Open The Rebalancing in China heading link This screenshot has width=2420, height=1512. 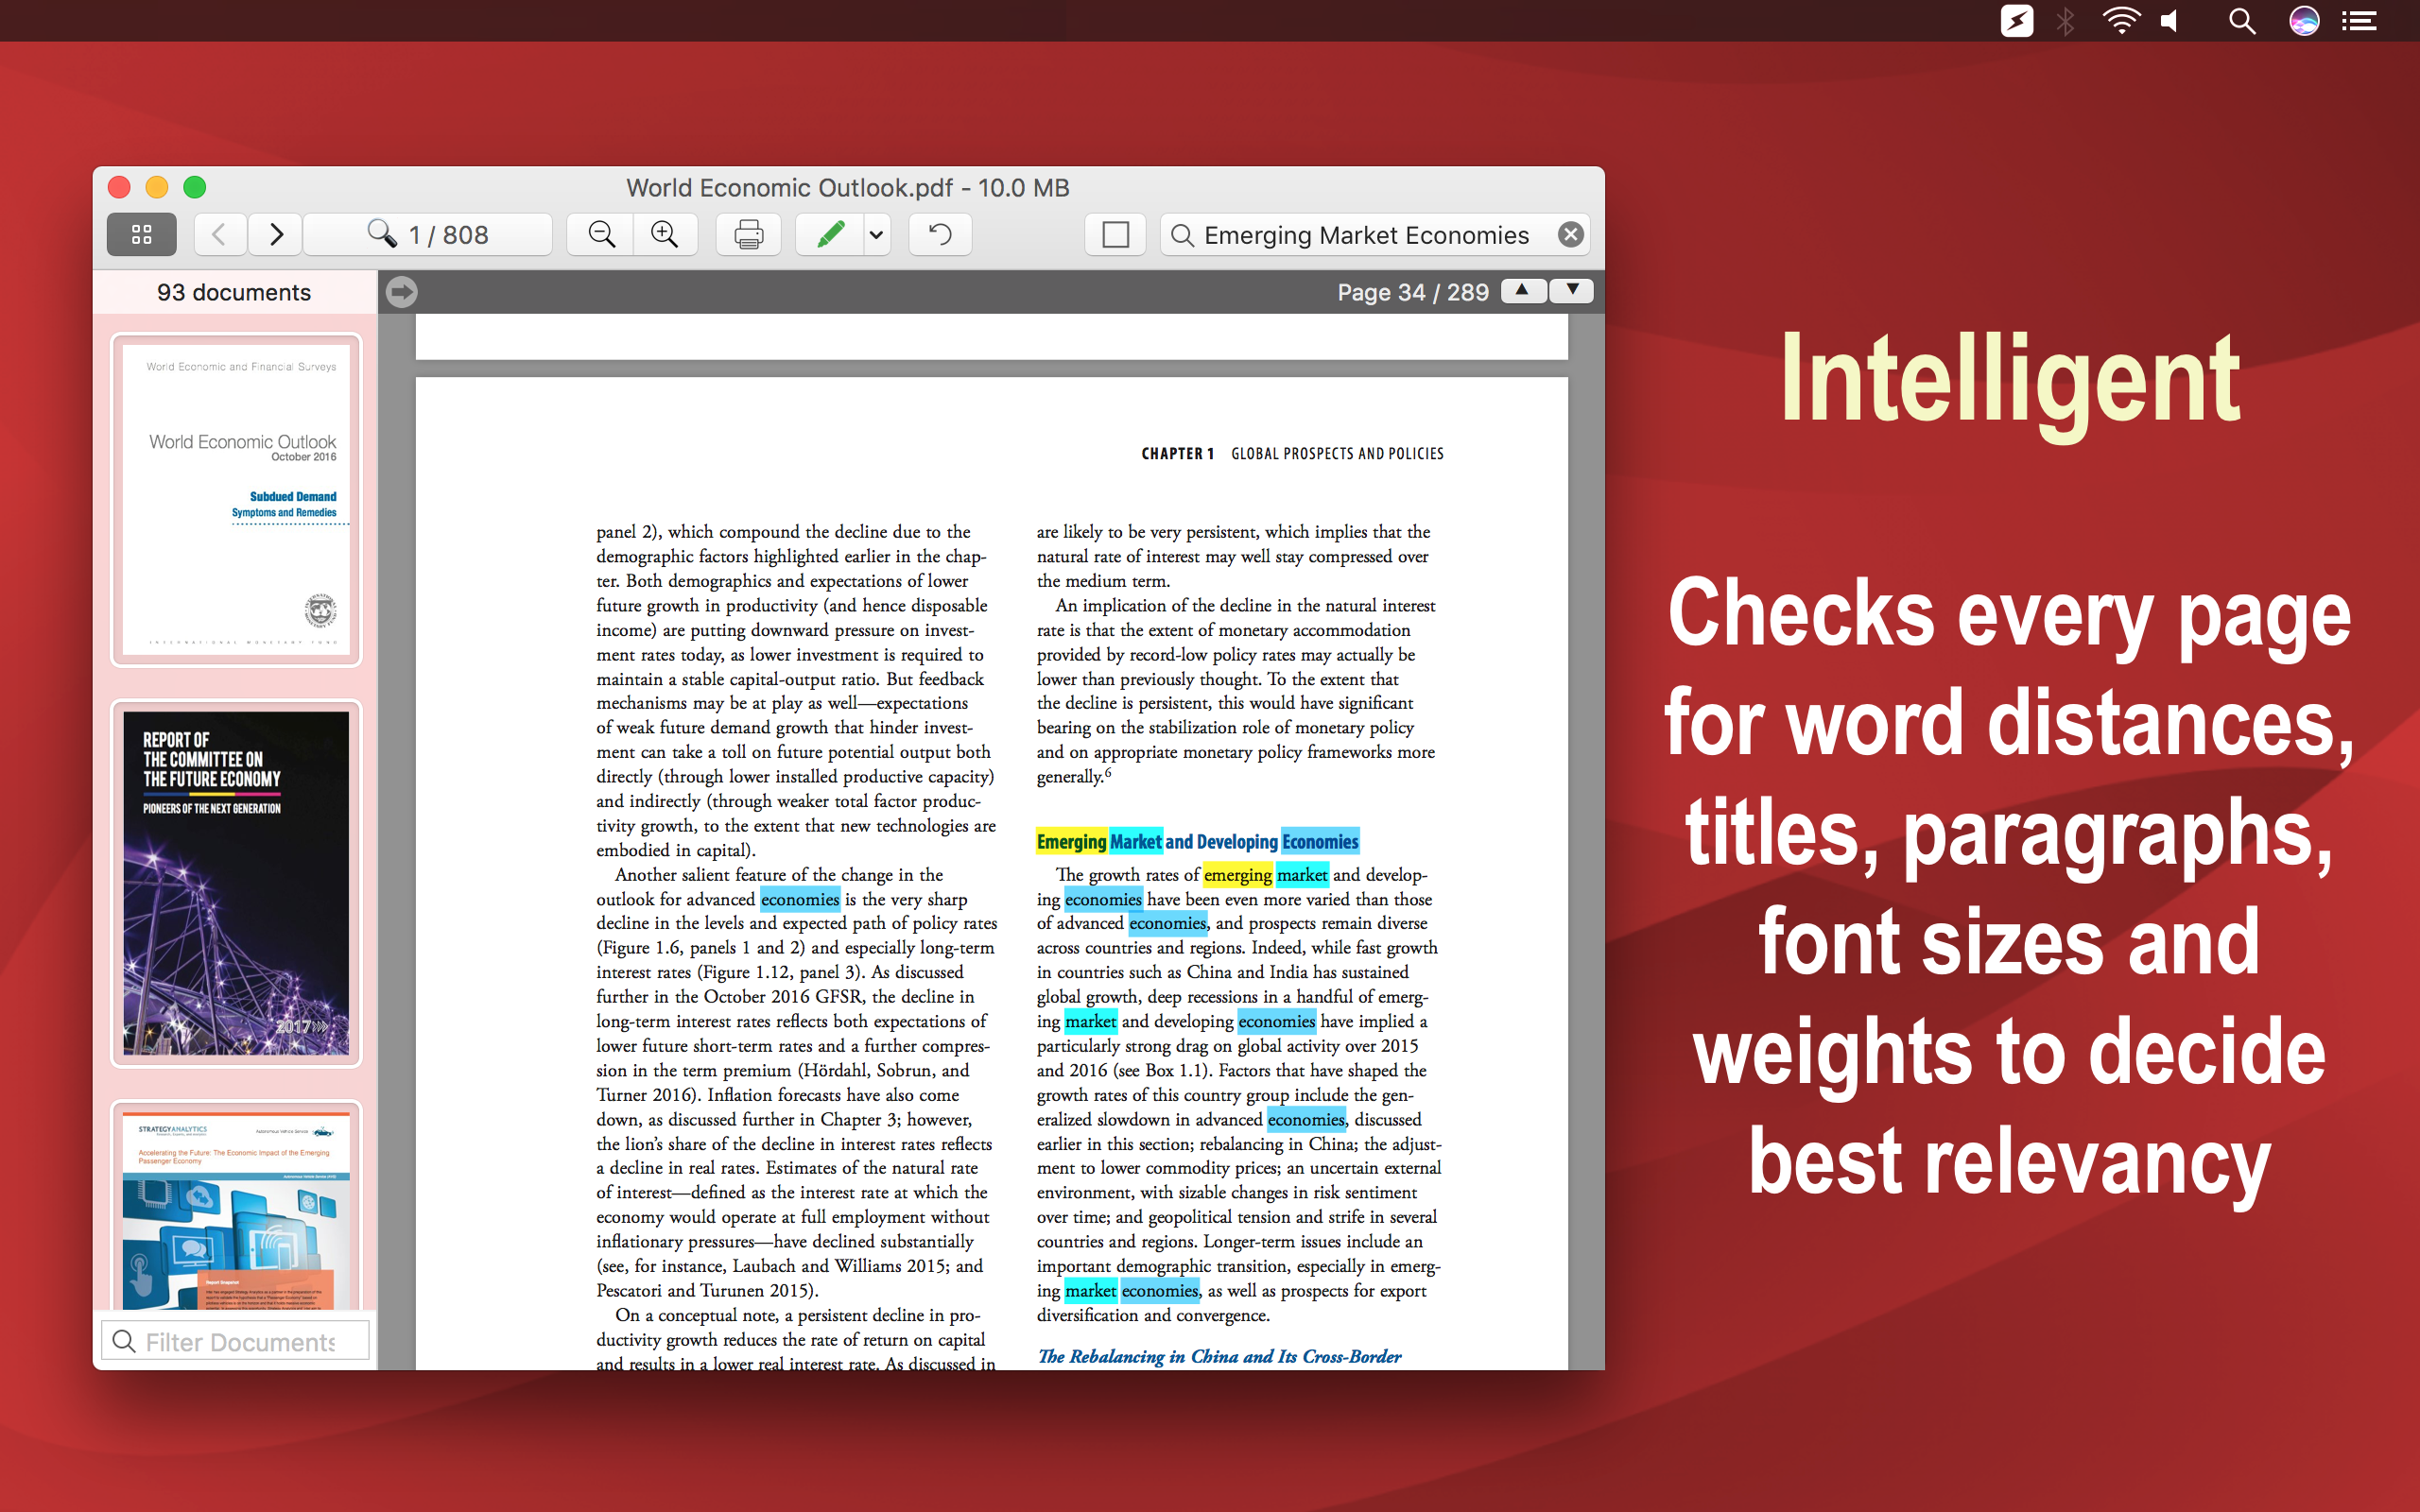1219,1356
